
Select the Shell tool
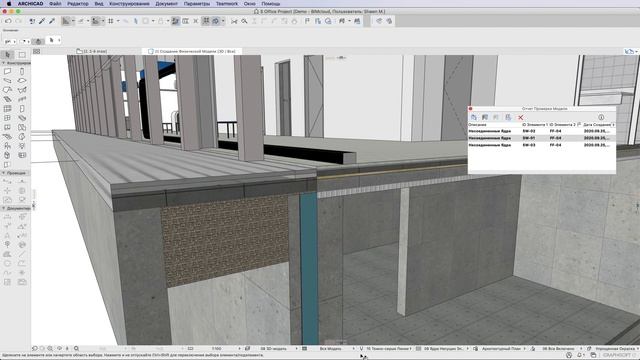[22, 90]
